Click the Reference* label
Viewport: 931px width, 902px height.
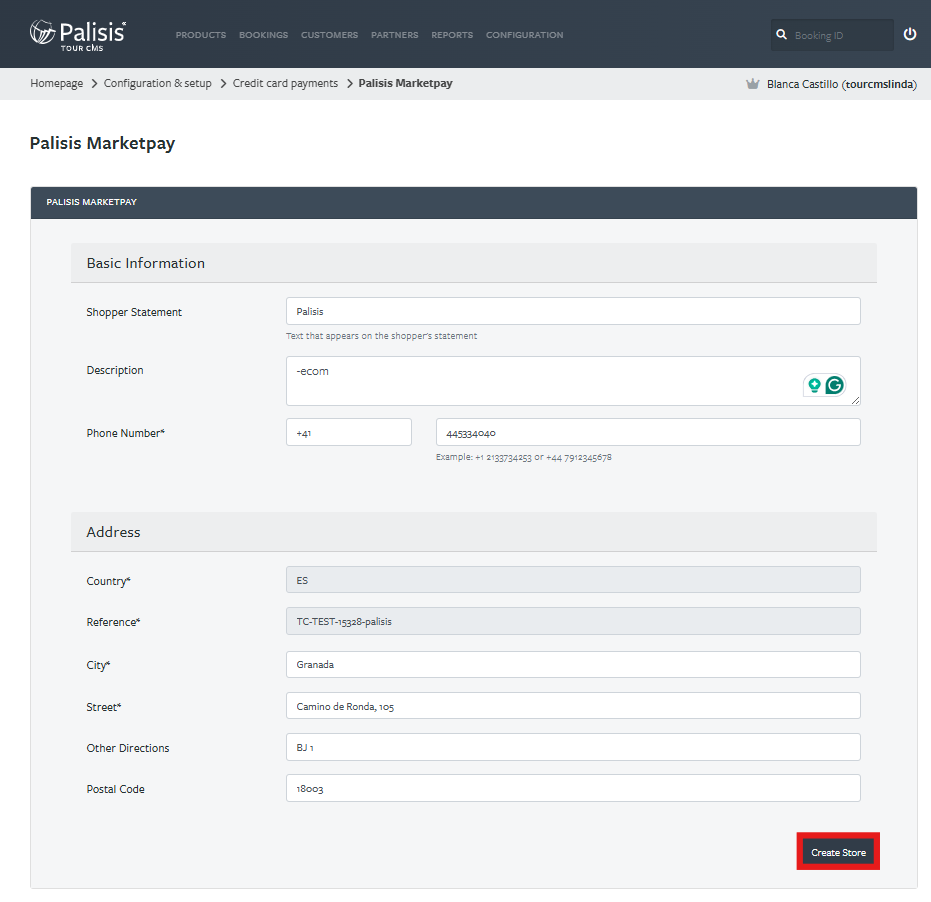pos(113,622)
